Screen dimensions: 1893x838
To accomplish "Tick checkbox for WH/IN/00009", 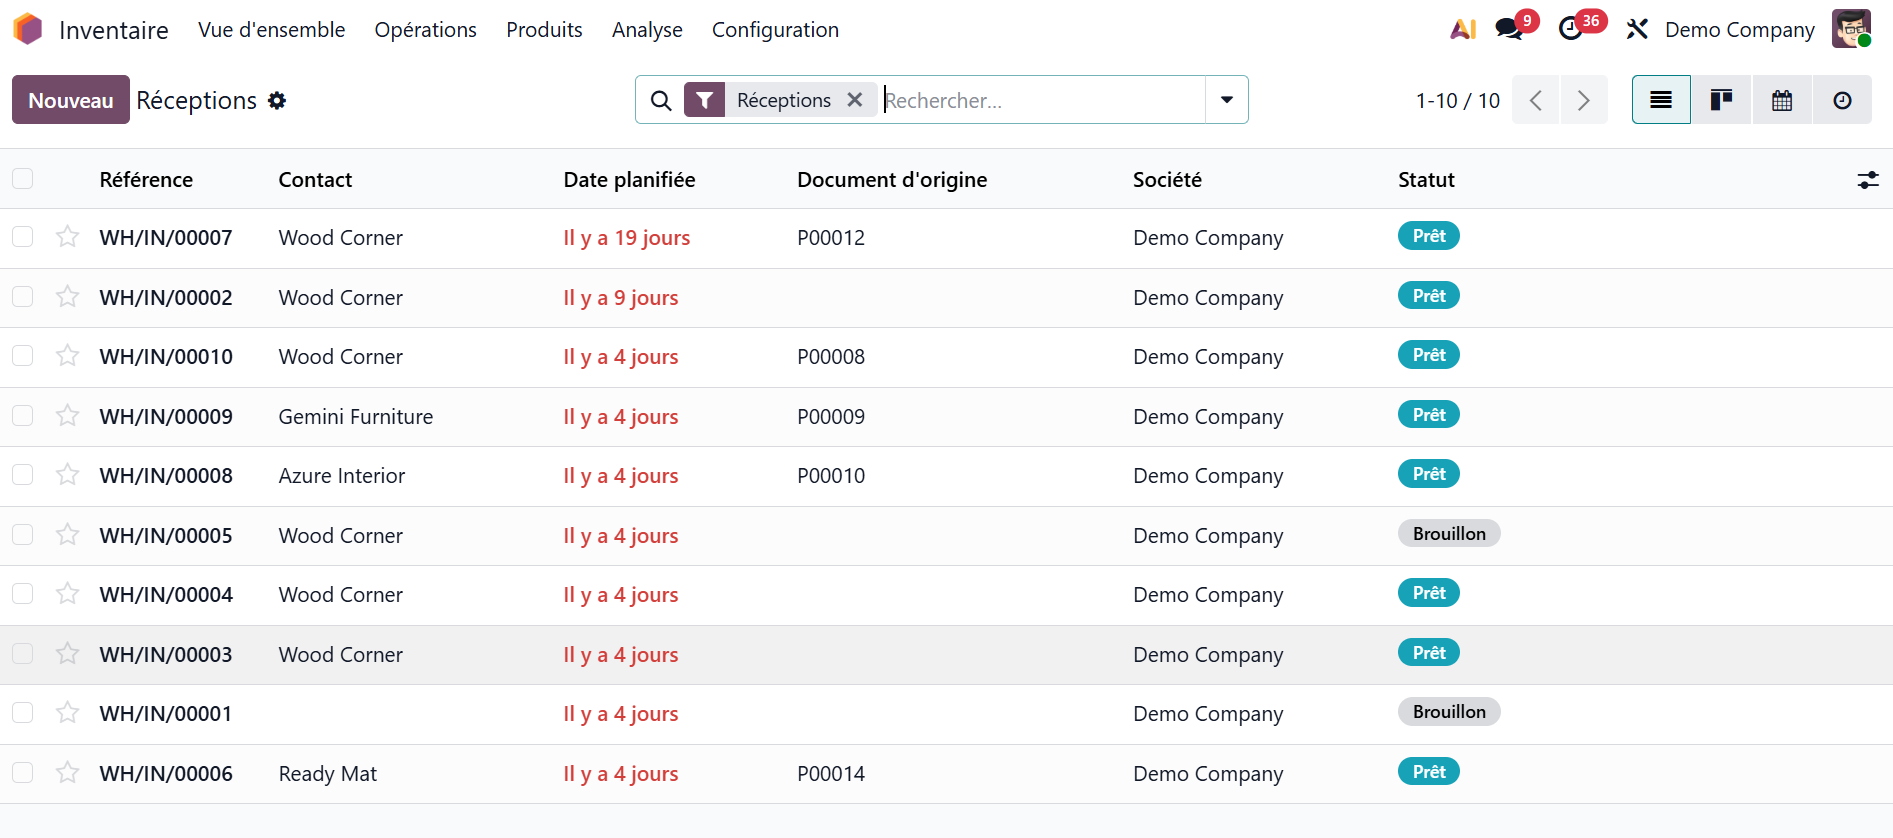I will pyautogui.click(x=22, y=416).
